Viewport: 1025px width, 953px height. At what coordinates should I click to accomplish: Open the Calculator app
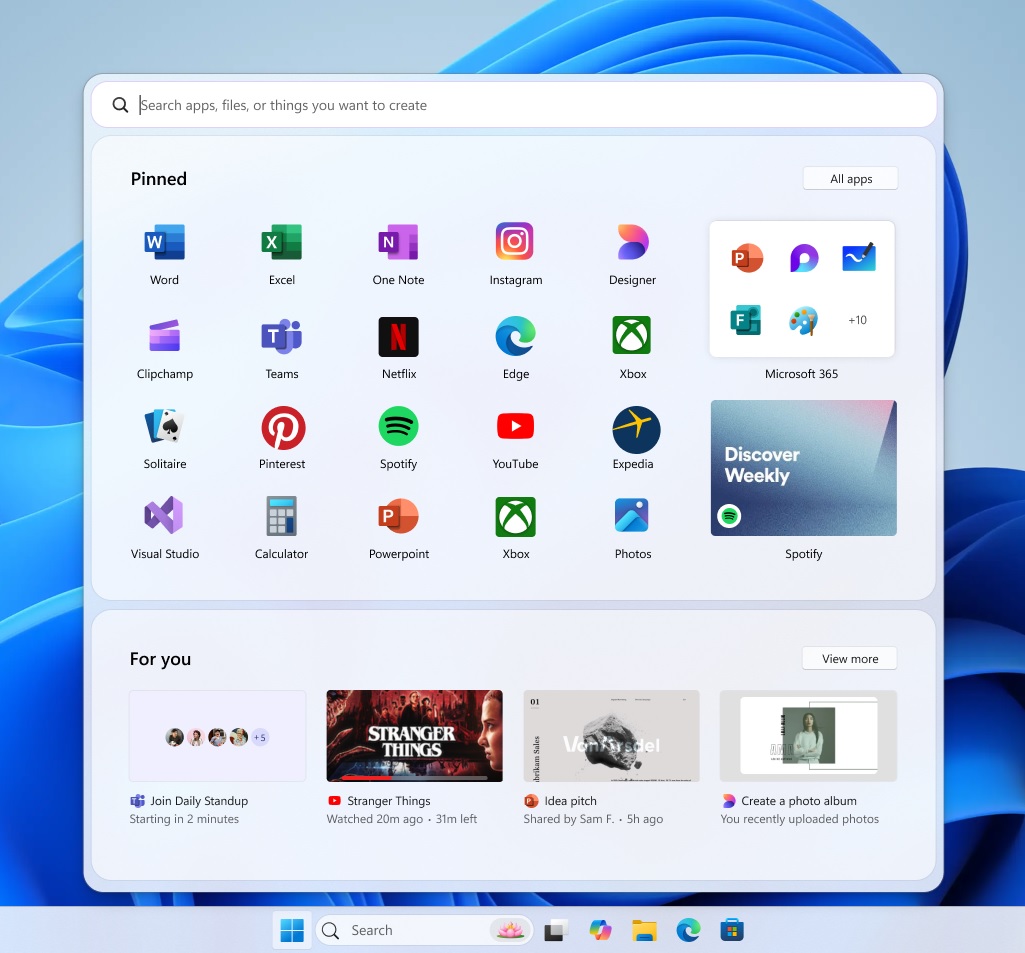281,516
